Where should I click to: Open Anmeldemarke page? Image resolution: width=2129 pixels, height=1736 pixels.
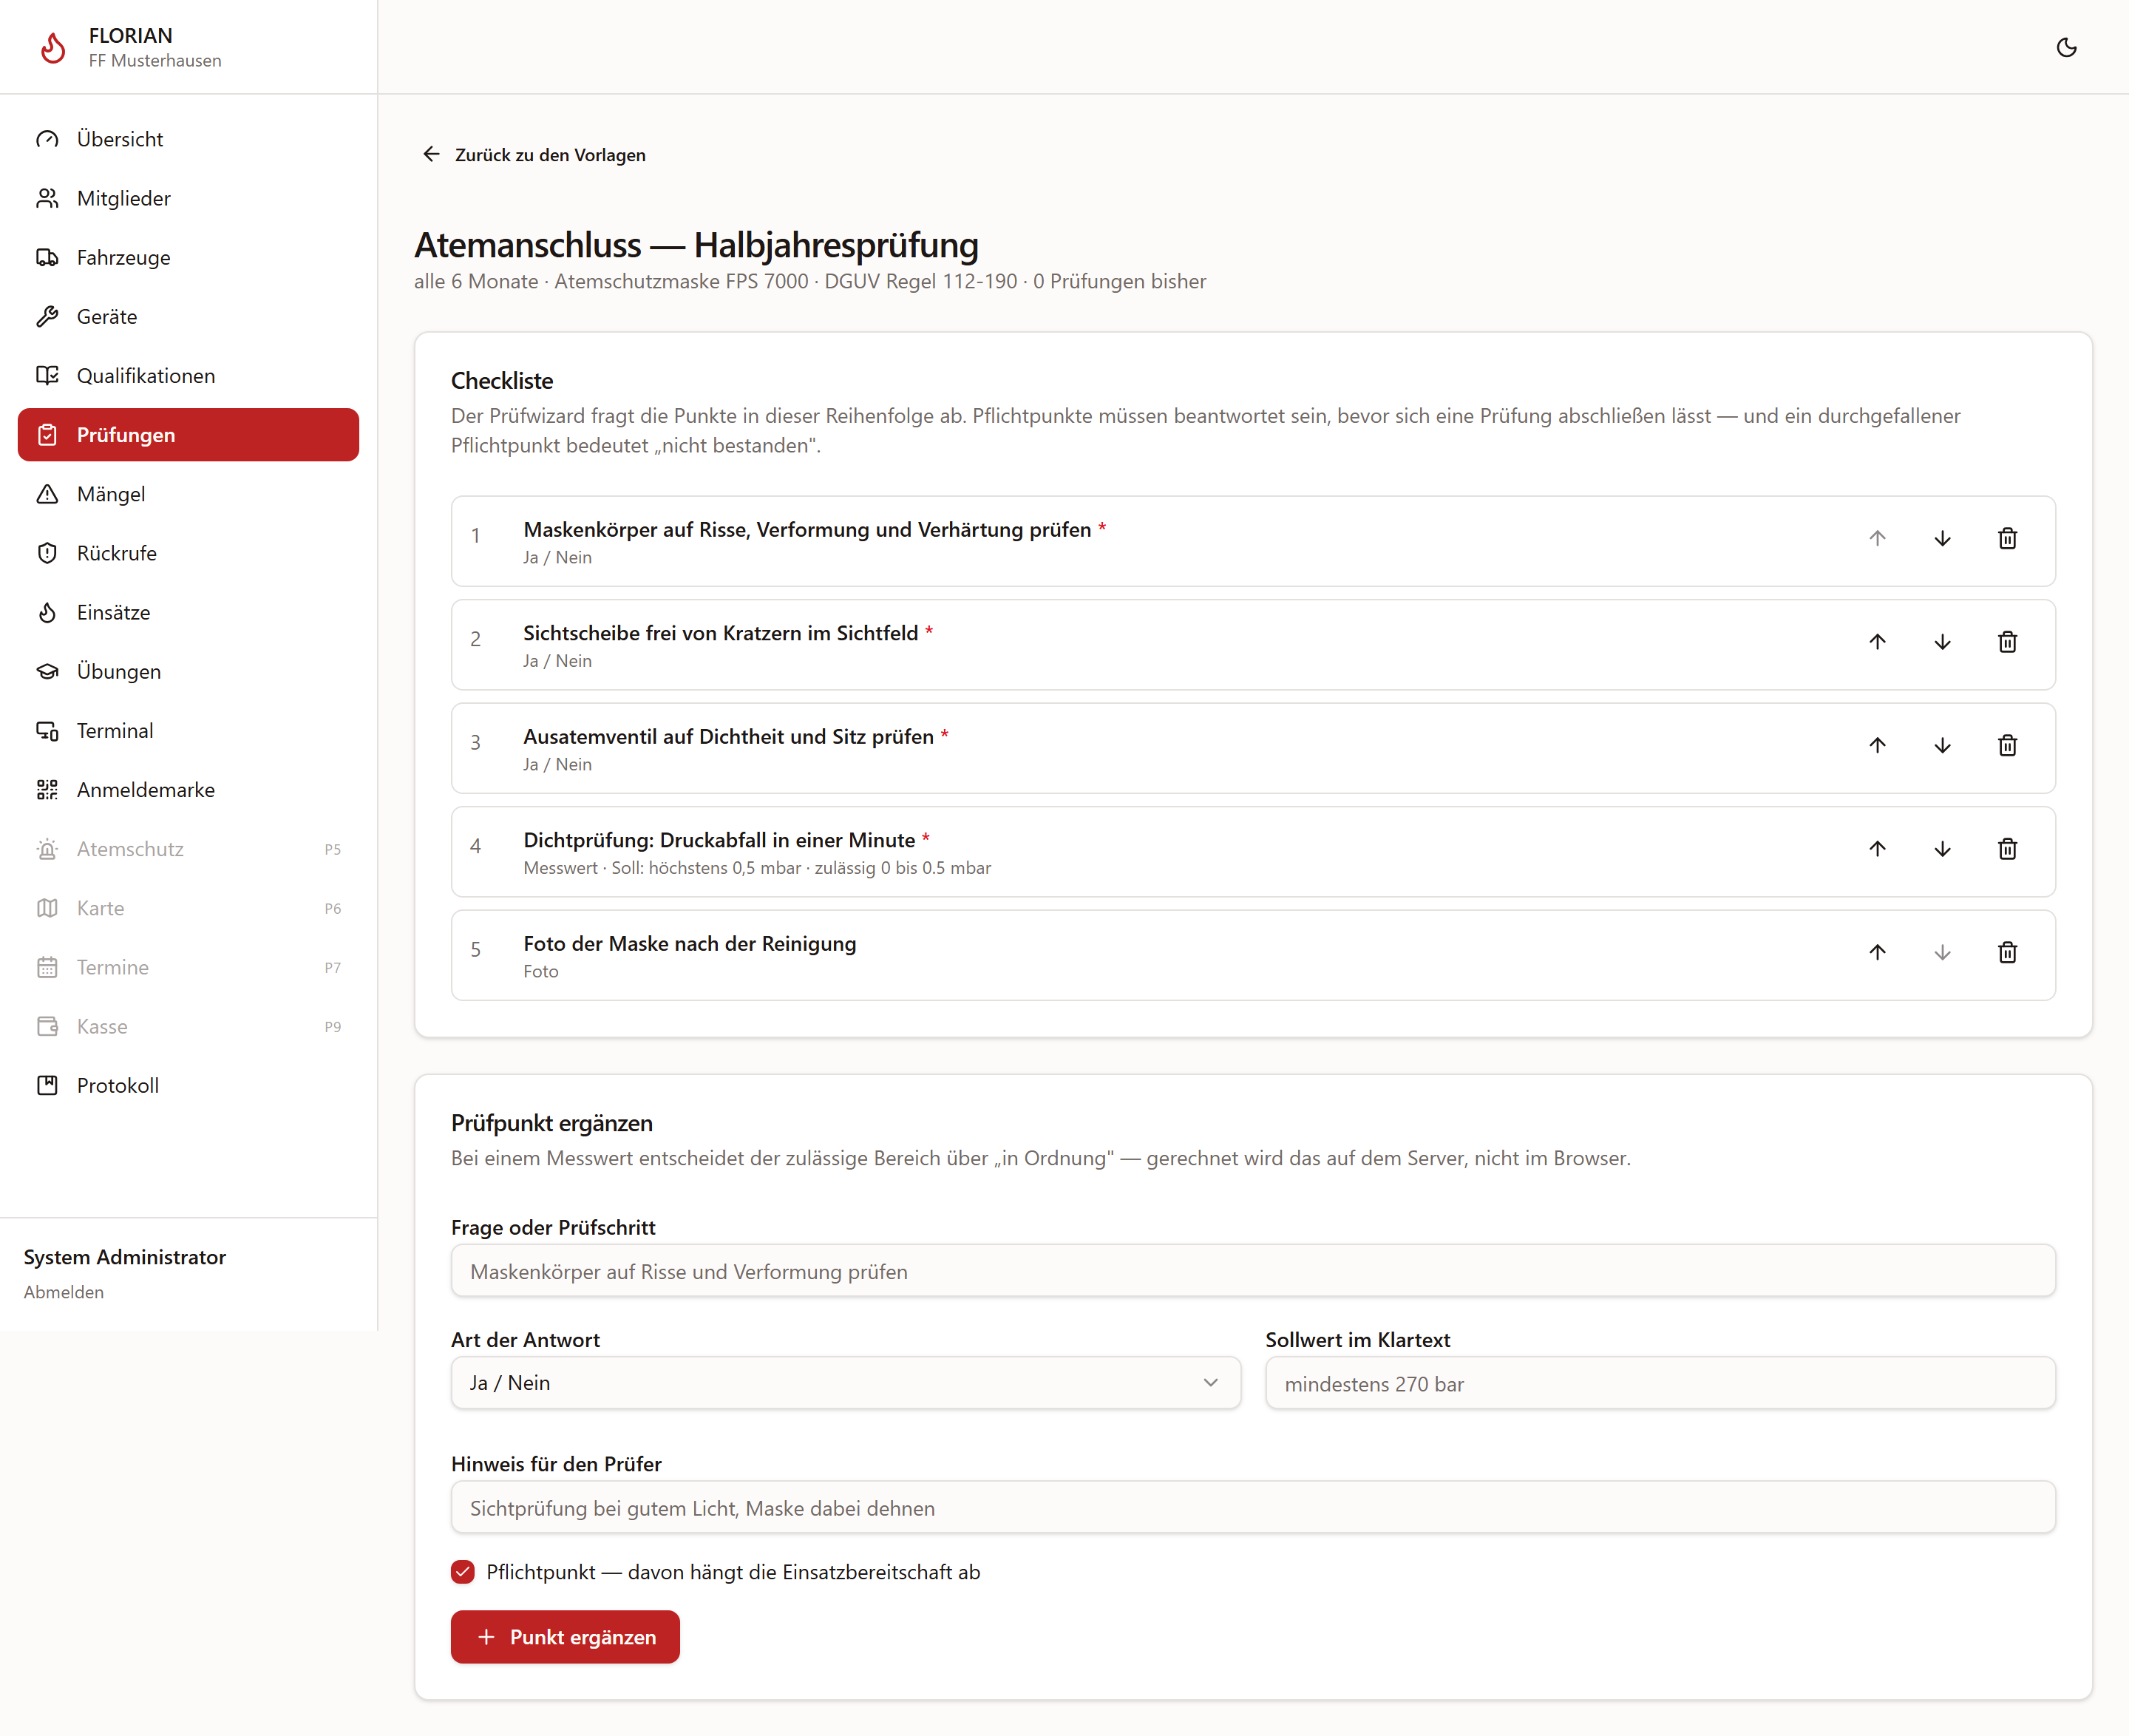188,790
